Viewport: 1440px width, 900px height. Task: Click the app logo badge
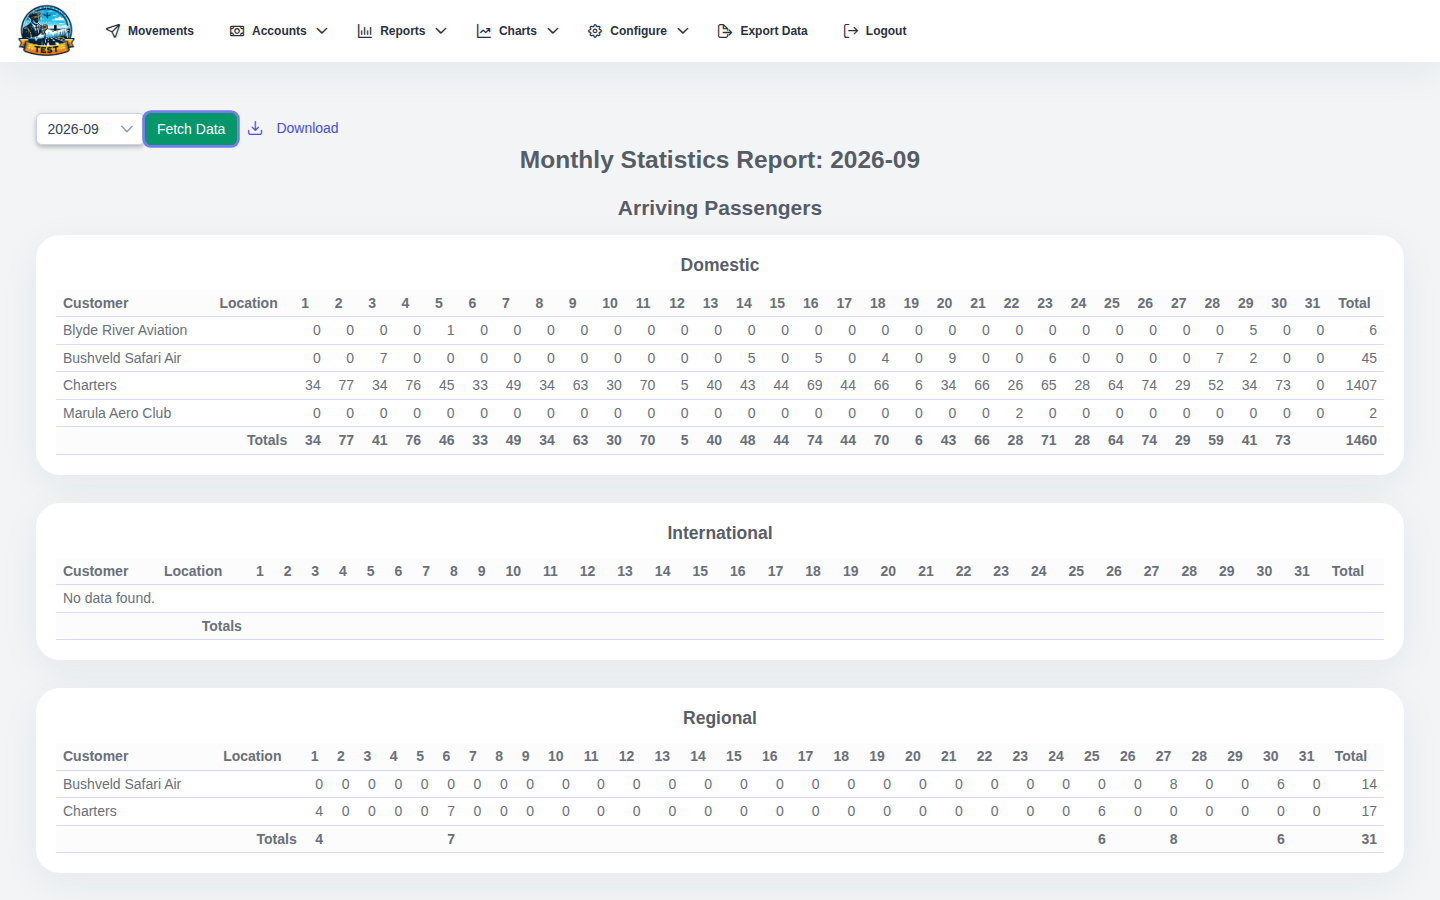click(46, 30)
